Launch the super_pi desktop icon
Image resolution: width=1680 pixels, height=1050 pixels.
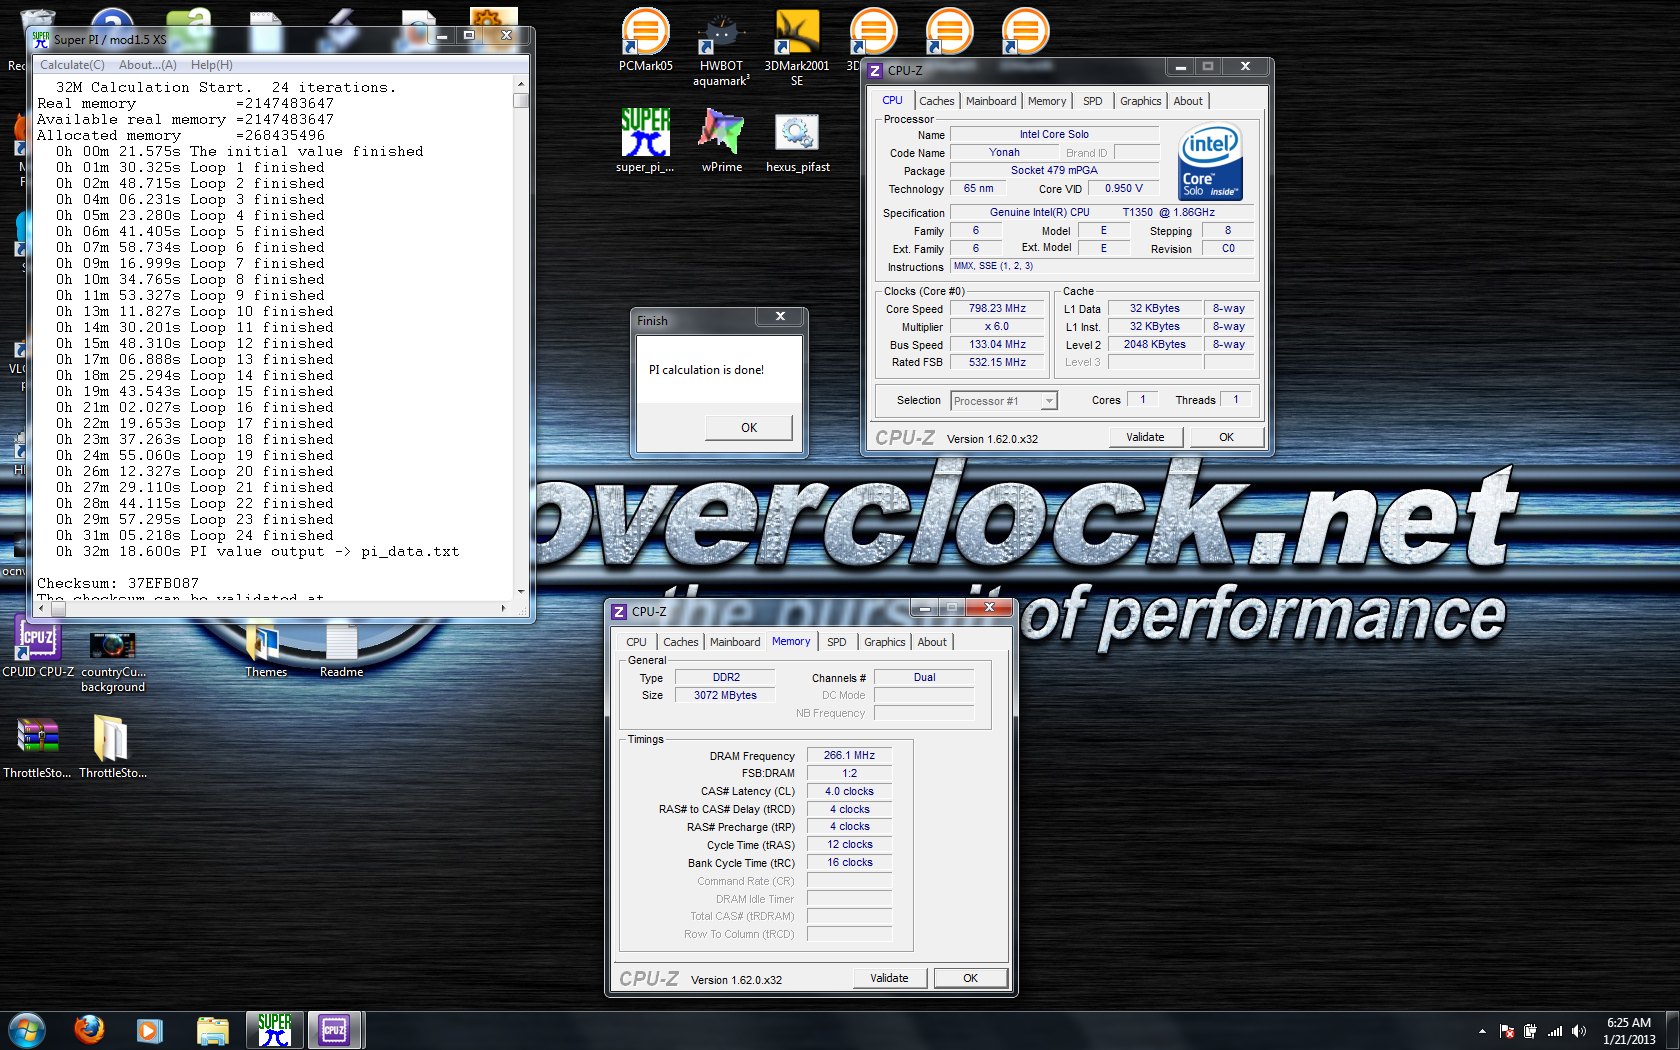click(x=645, y=140)
